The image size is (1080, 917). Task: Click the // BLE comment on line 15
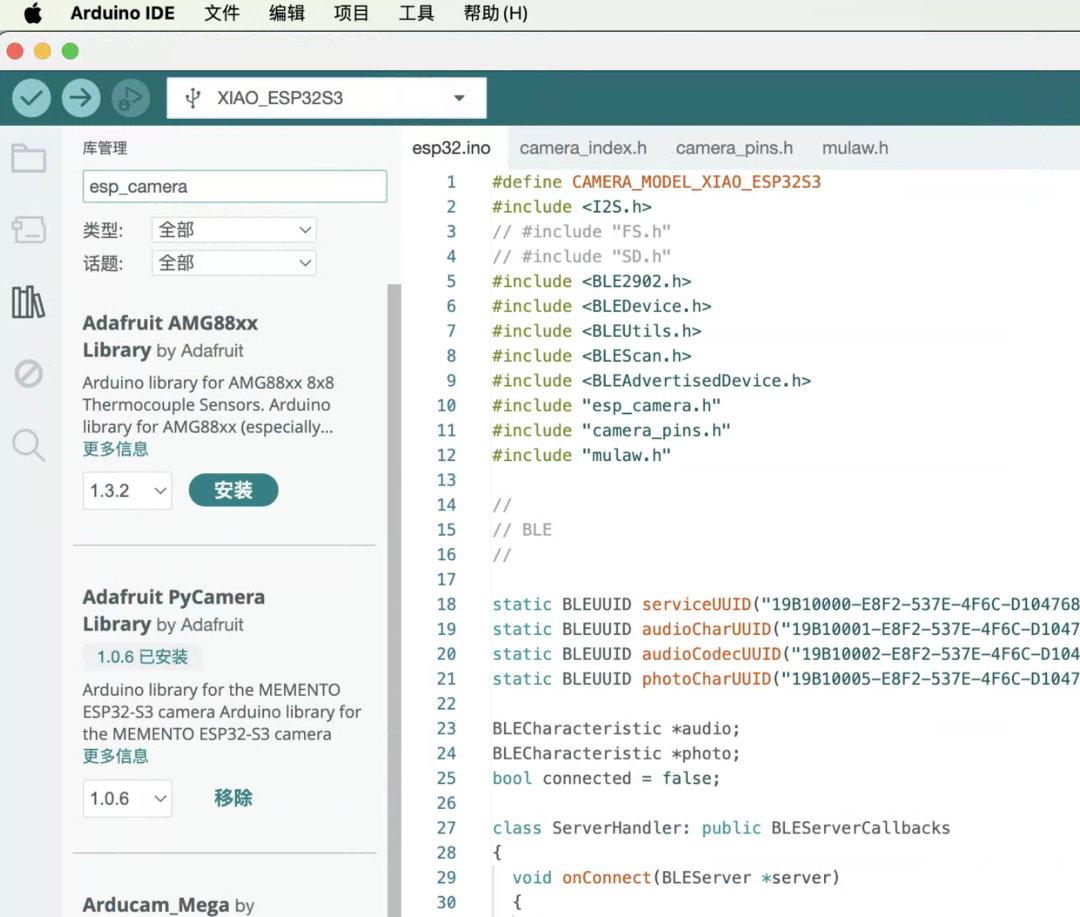[522, 530]
